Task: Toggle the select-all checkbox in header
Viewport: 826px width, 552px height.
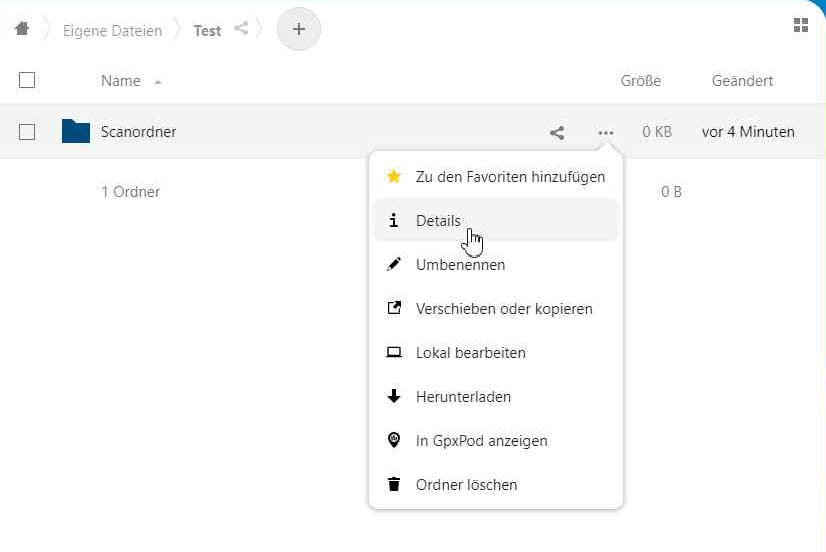Action: pos(27,81)
